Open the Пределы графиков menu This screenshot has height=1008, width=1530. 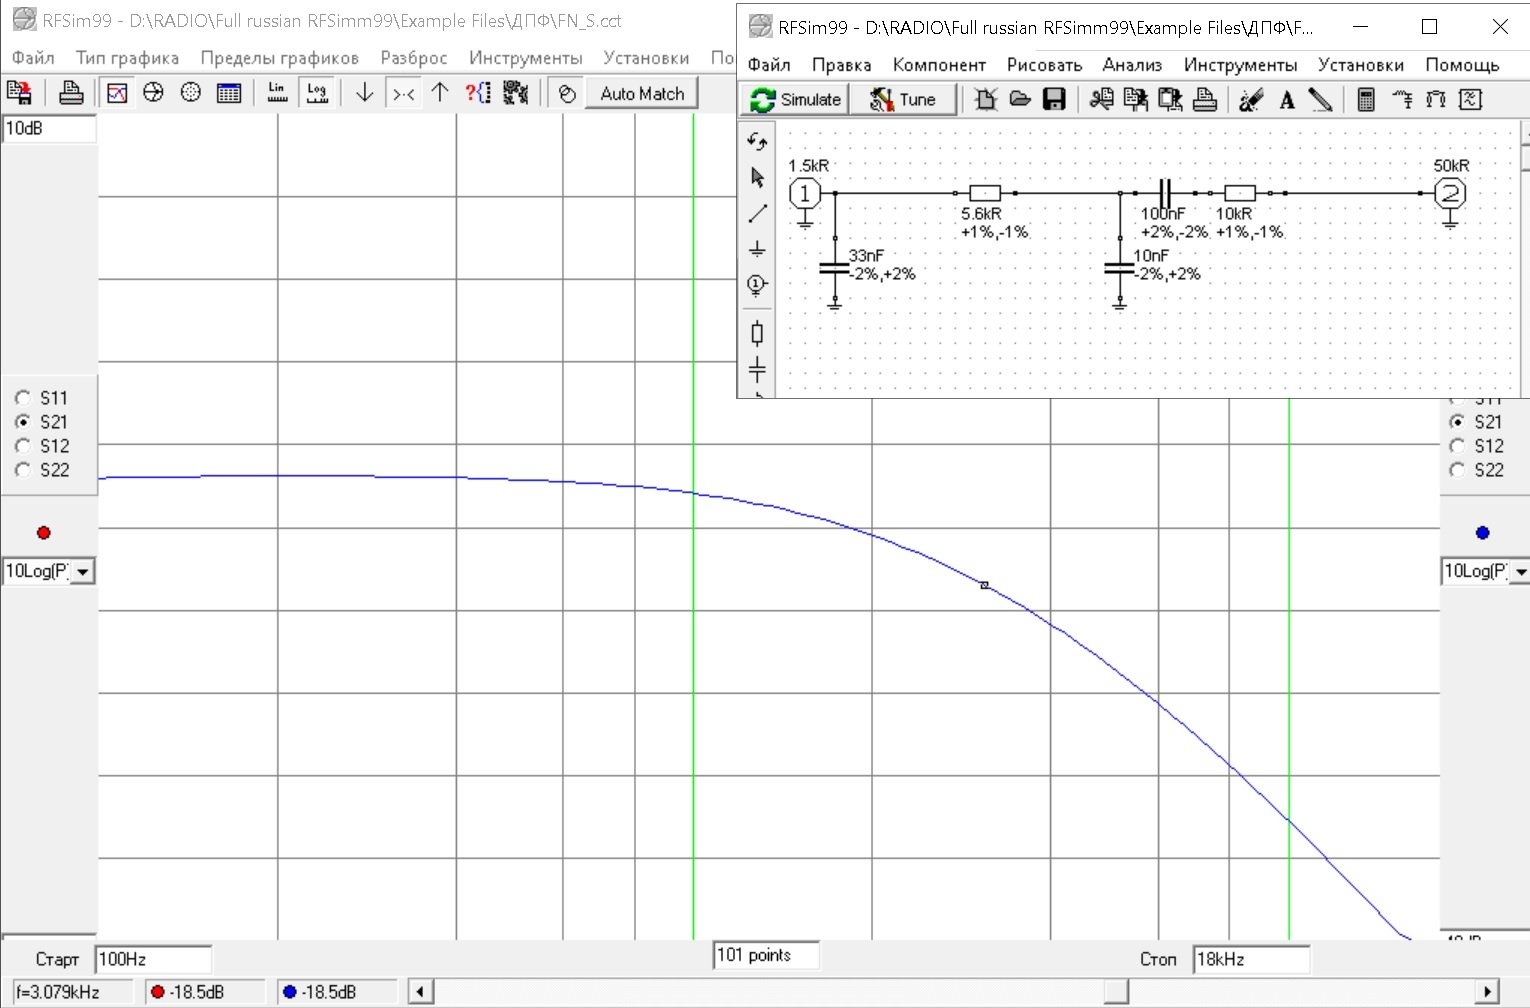279,58
